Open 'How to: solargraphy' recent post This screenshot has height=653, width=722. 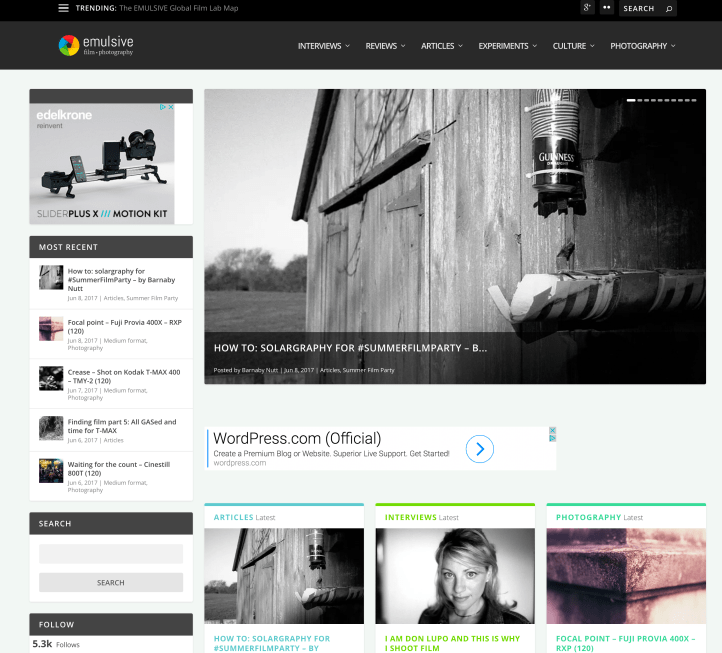point(122,280)
